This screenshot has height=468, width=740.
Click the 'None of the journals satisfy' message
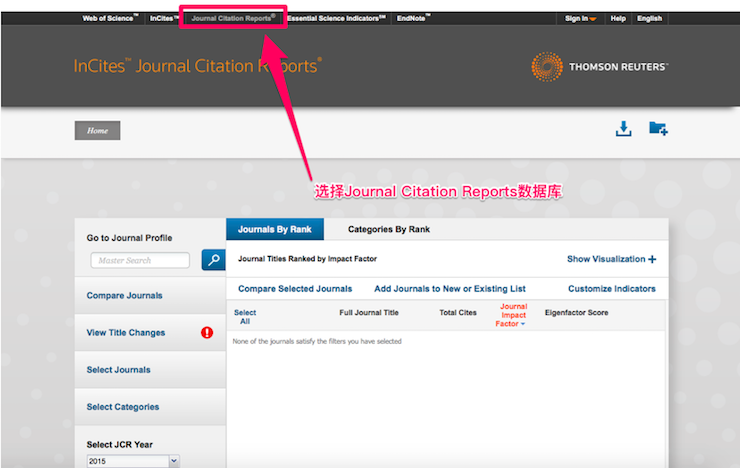[x=317, y=341]
